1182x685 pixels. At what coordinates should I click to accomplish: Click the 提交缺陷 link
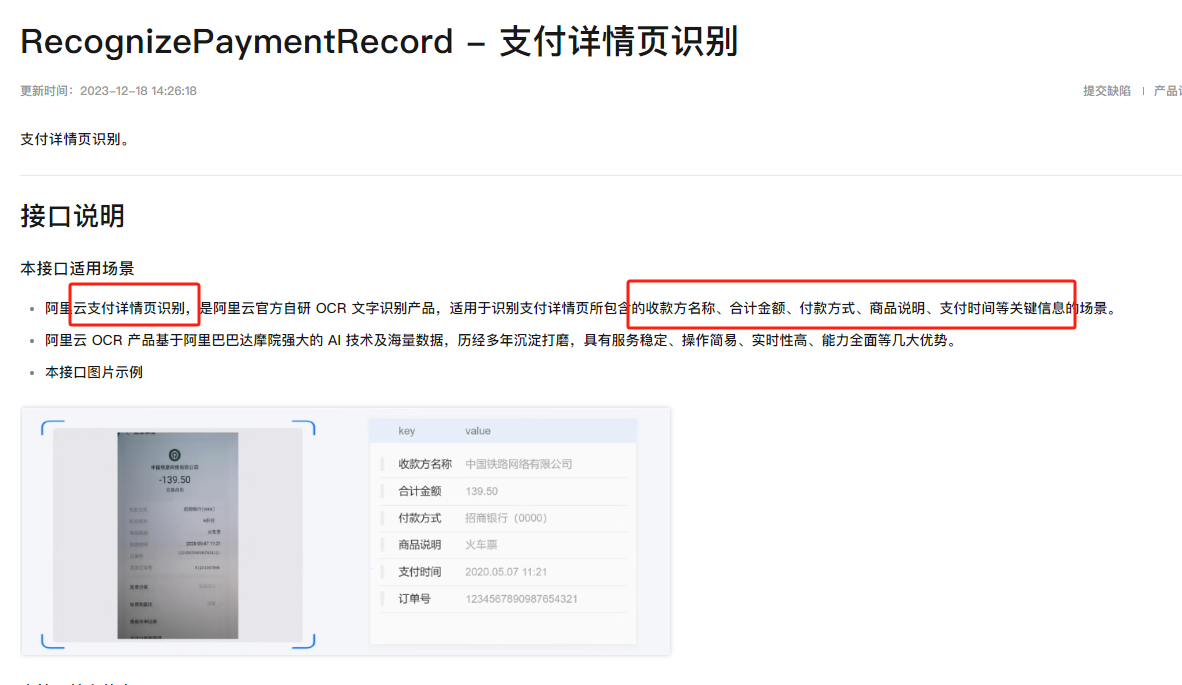1107,91
